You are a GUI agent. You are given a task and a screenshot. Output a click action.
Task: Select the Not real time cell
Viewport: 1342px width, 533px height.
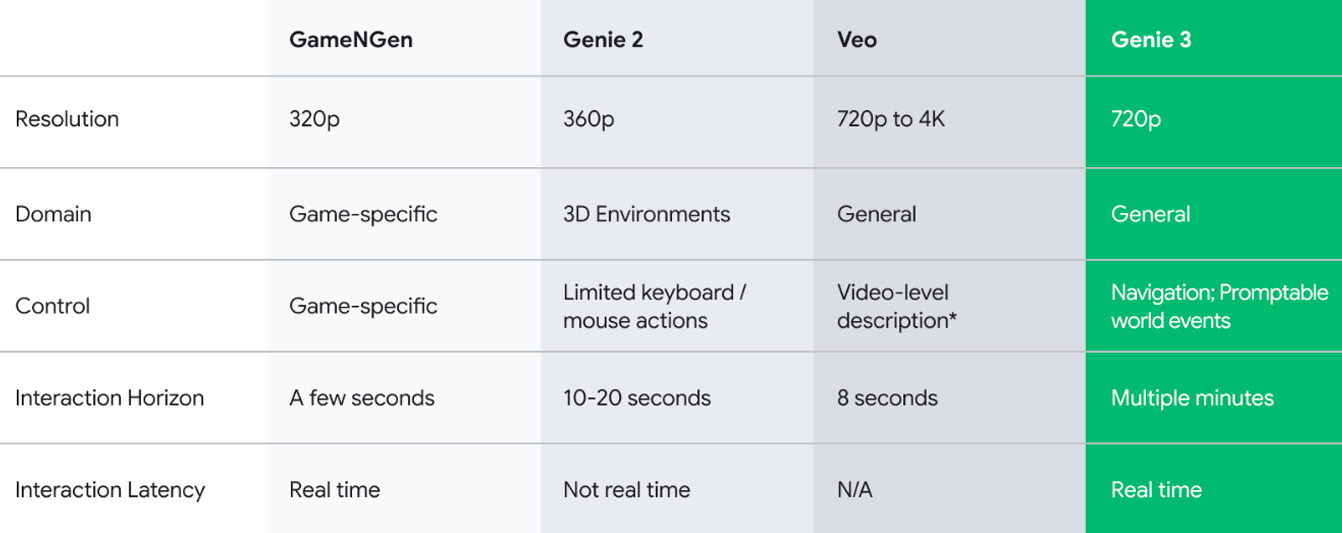point(626,490)
